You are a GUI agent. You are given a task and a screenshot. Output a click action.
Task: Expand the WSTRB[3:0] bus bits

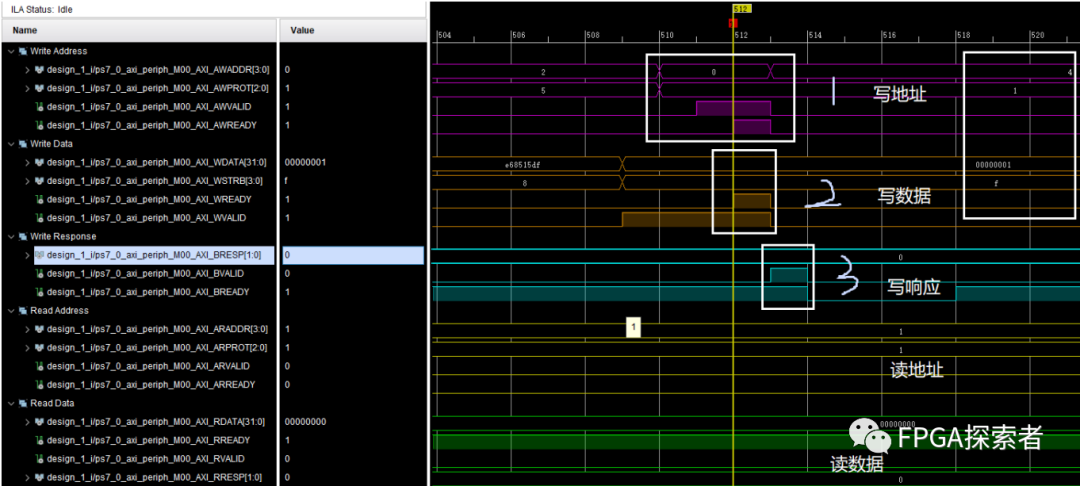pos(28,181)
